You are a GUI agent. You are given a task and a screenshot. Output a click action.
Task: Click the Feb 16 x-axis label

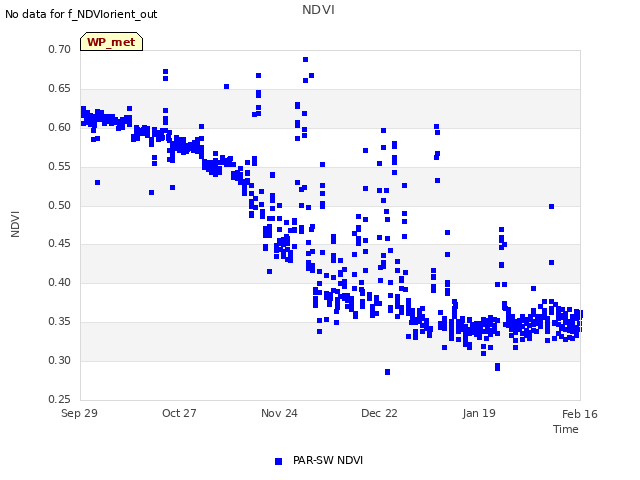pyautogui.click(x=580, y=414)
